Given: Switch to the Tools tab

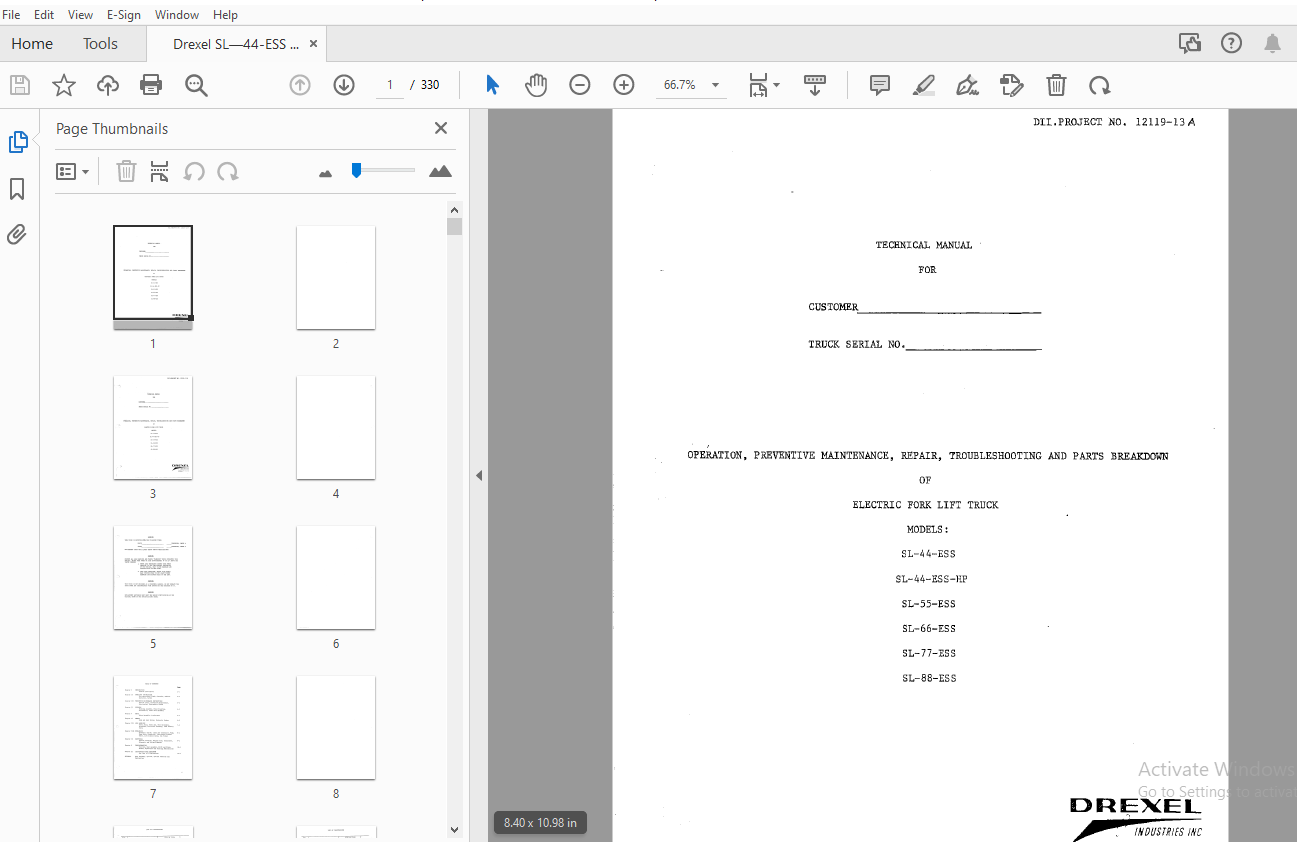Looking at the screenshot, I should click(100, 44).
